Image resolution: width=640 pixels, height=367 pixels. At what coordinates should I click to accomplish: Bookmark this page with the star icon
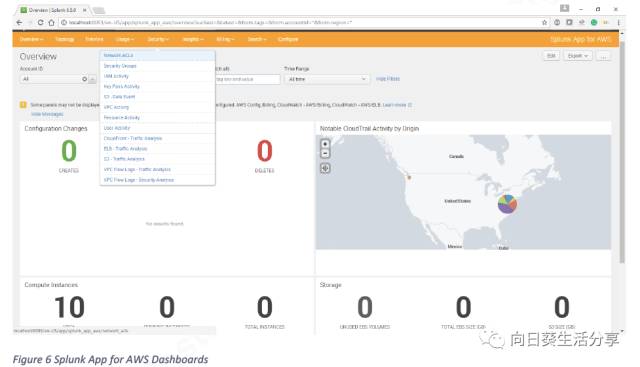coord(544,23)
